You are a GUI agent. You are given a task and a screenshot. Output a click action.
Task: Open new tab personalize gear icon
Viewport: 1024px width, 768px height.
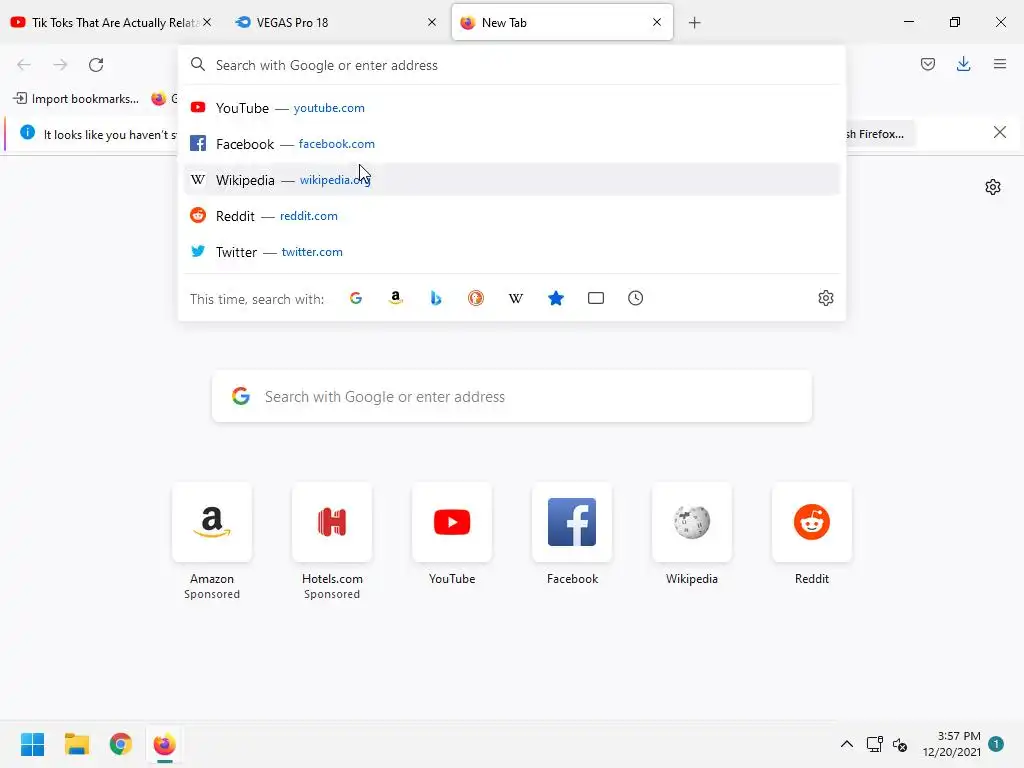993,187
